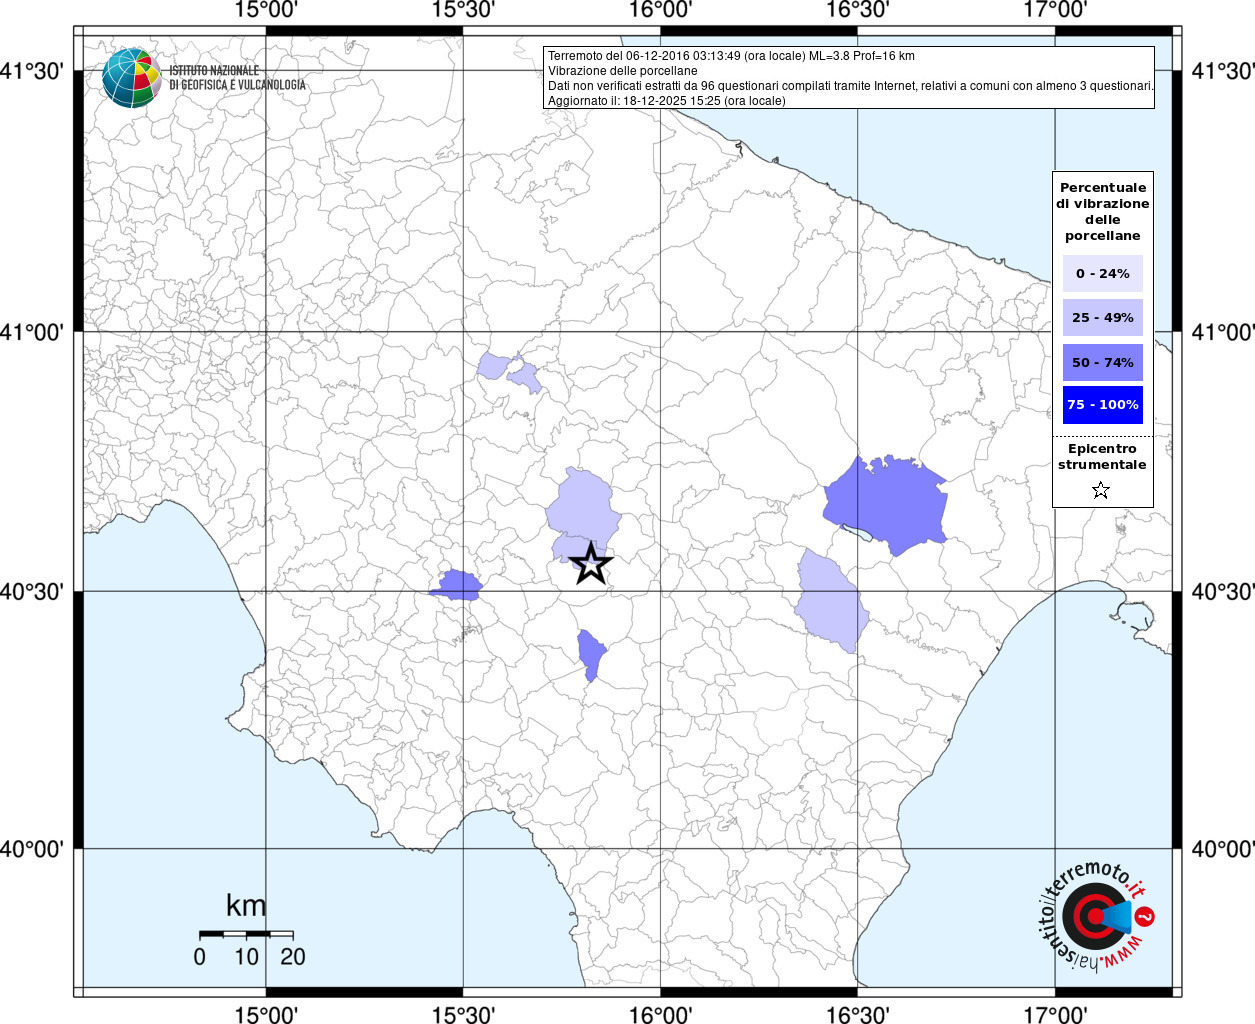This screenshot has width=1255, height=1024.
Task: Click the km scale bar
Action: tap(246, 934)
